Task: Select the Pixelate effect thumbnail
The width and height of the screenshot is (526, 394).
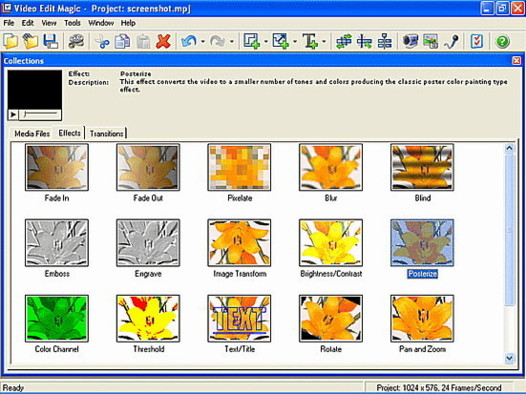Action: pos(239,167)
